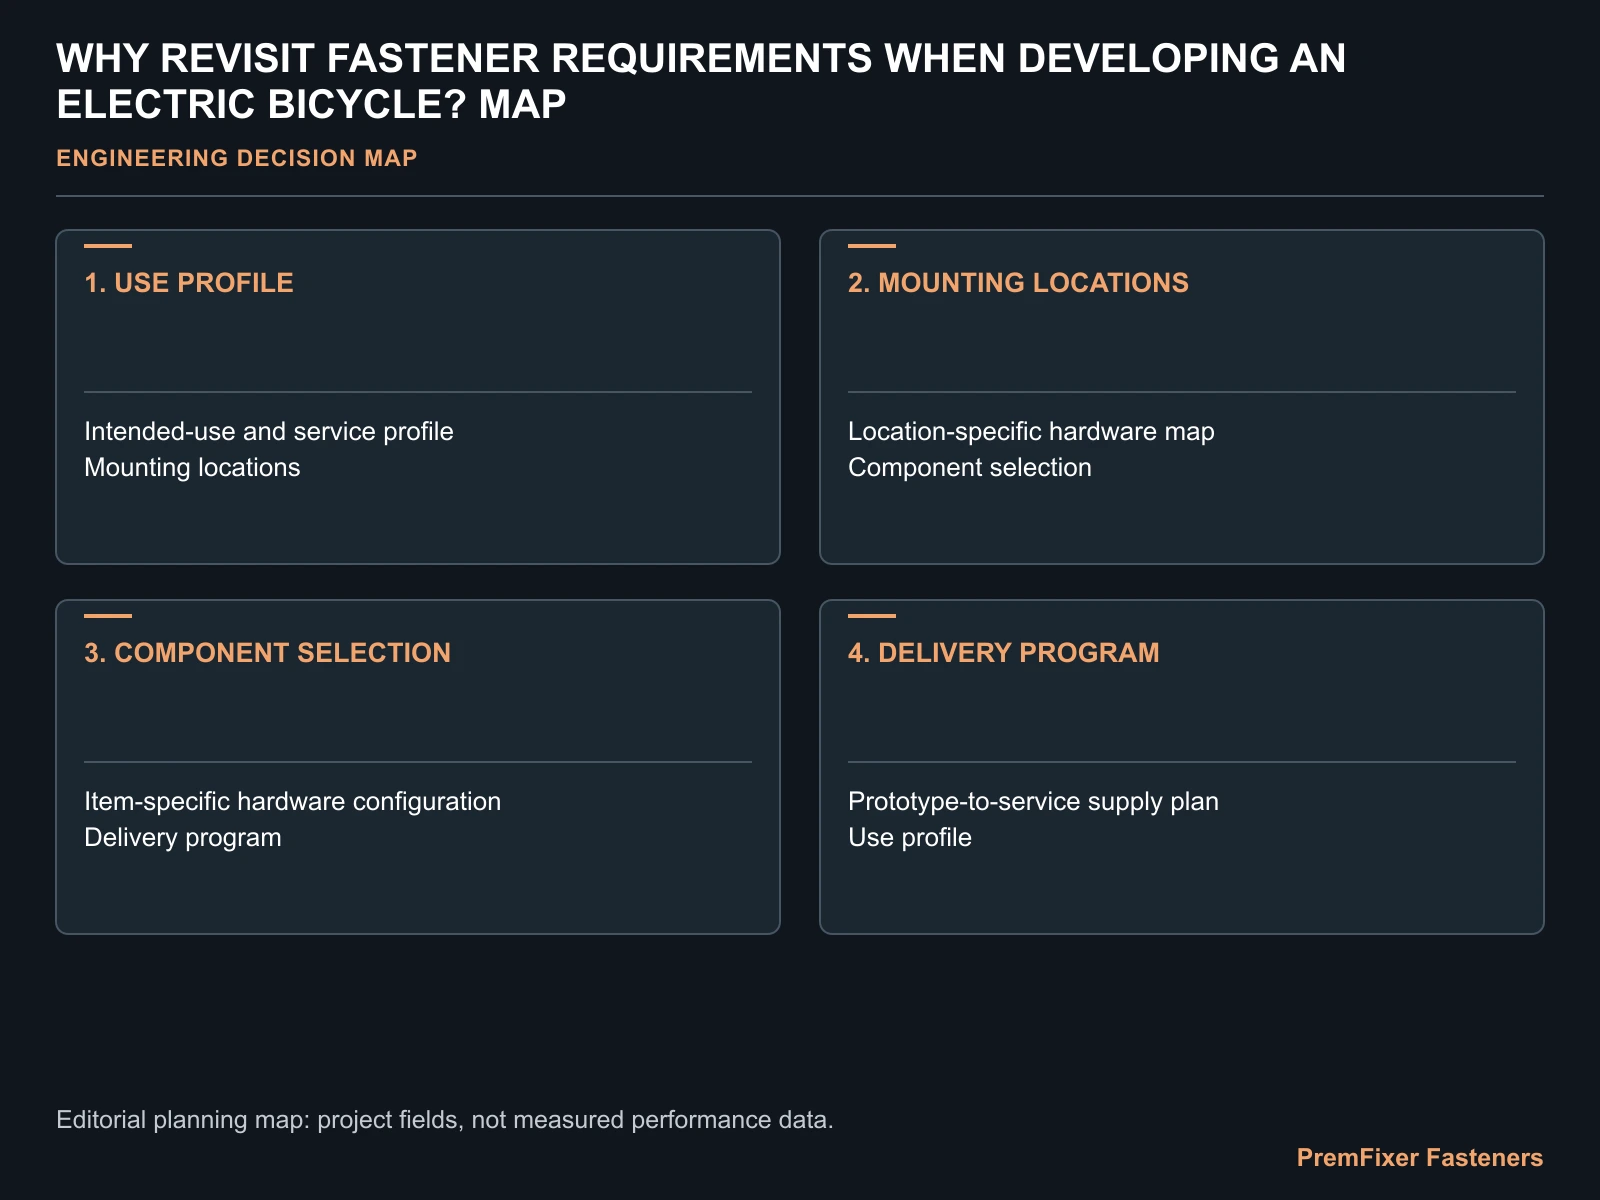Click the main infographic title
The width and height of the screenshot is (1600, 1200).
[x=701, y=81]
